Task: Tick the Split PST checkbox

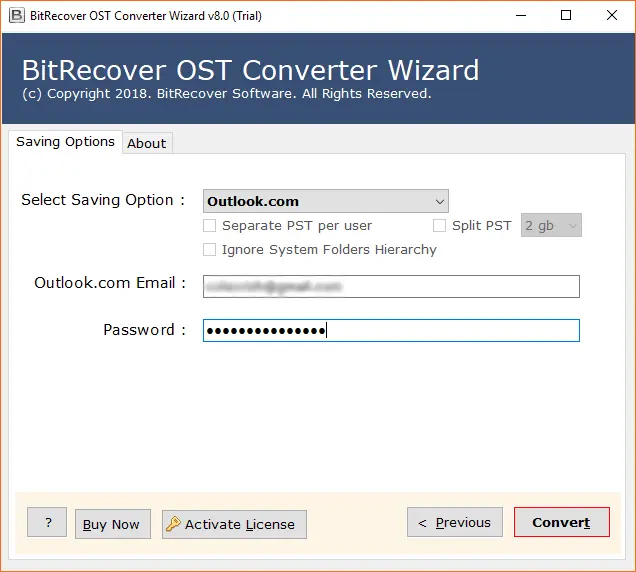Action: 439,226
